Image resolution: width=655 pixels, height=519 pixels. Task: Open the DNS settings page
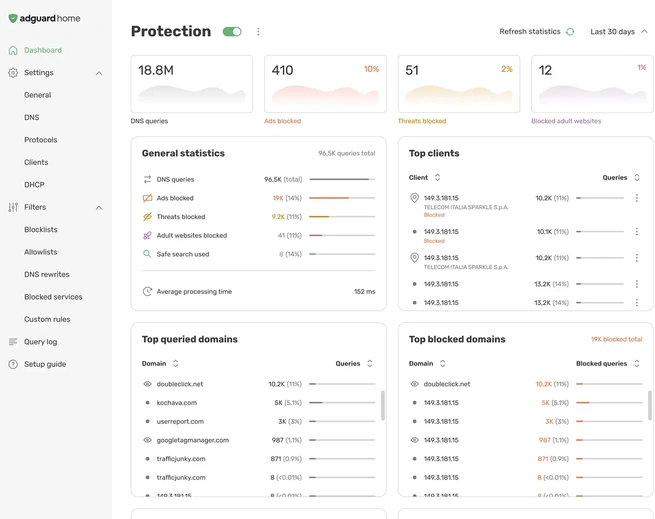[x=32, y=117]
